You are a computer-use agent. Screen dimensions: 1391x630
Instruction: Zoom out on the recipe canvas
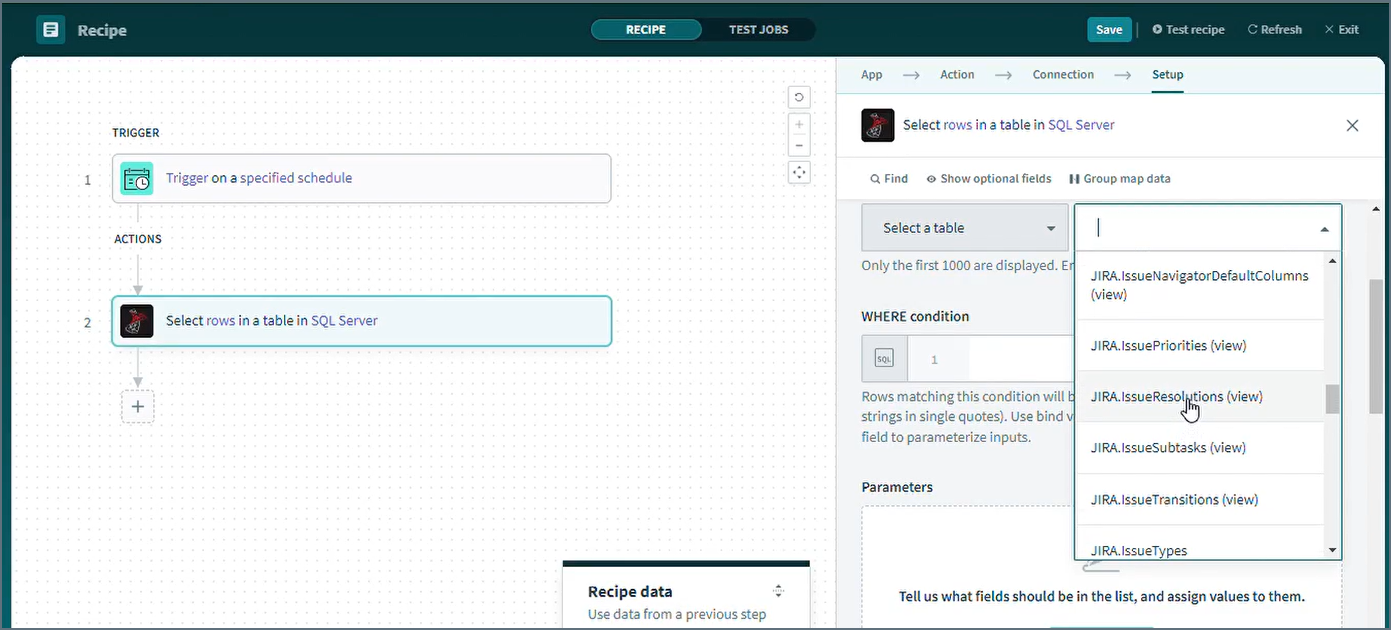coord(799,146)
